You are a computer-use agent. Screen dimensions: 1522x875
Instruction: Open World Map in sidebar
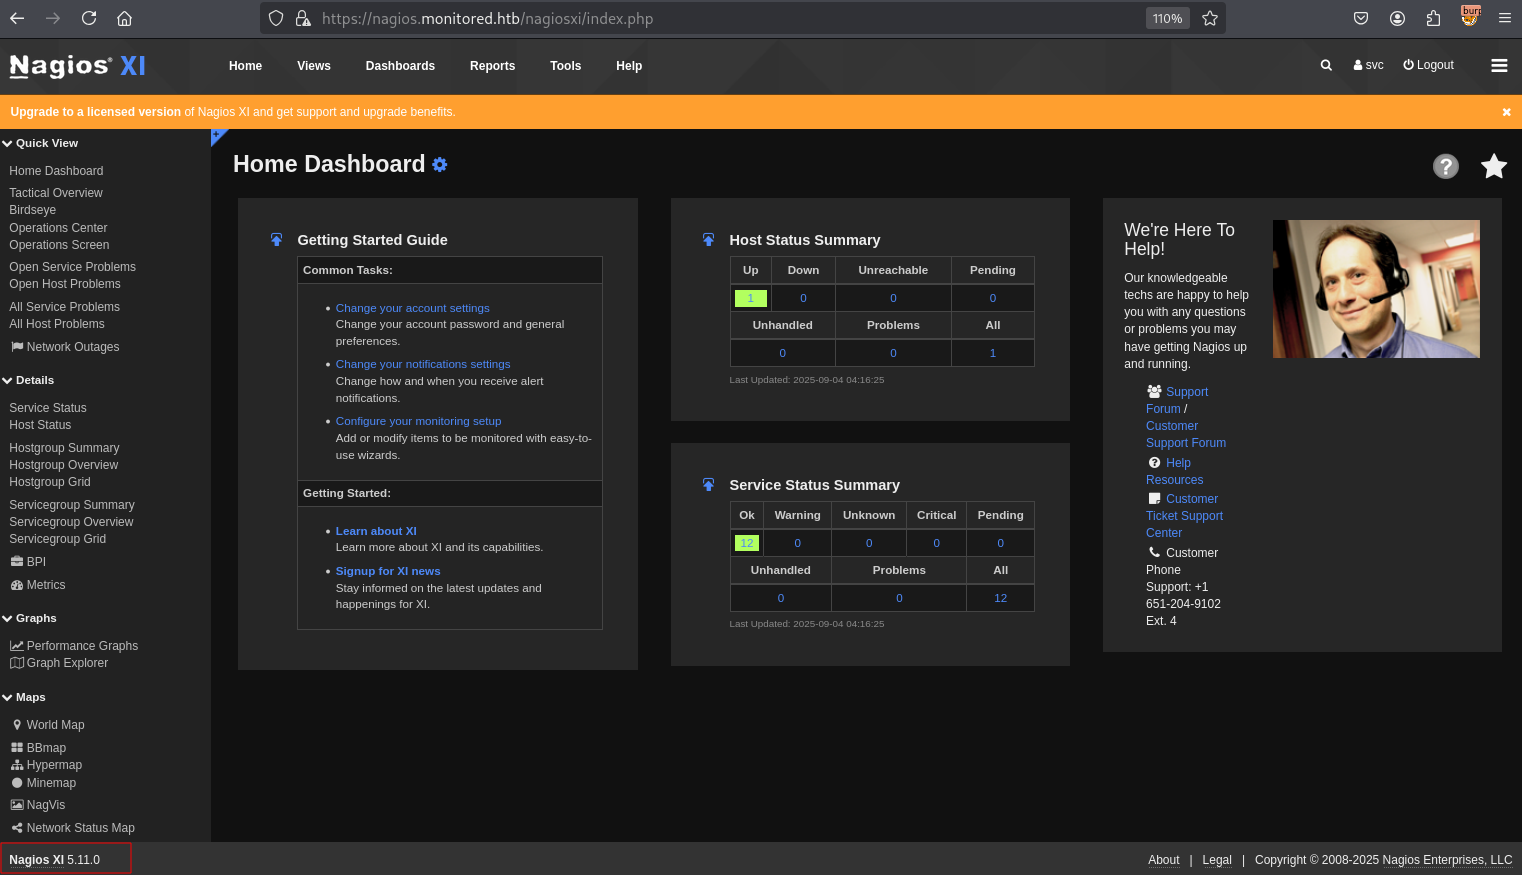[48, 725]
